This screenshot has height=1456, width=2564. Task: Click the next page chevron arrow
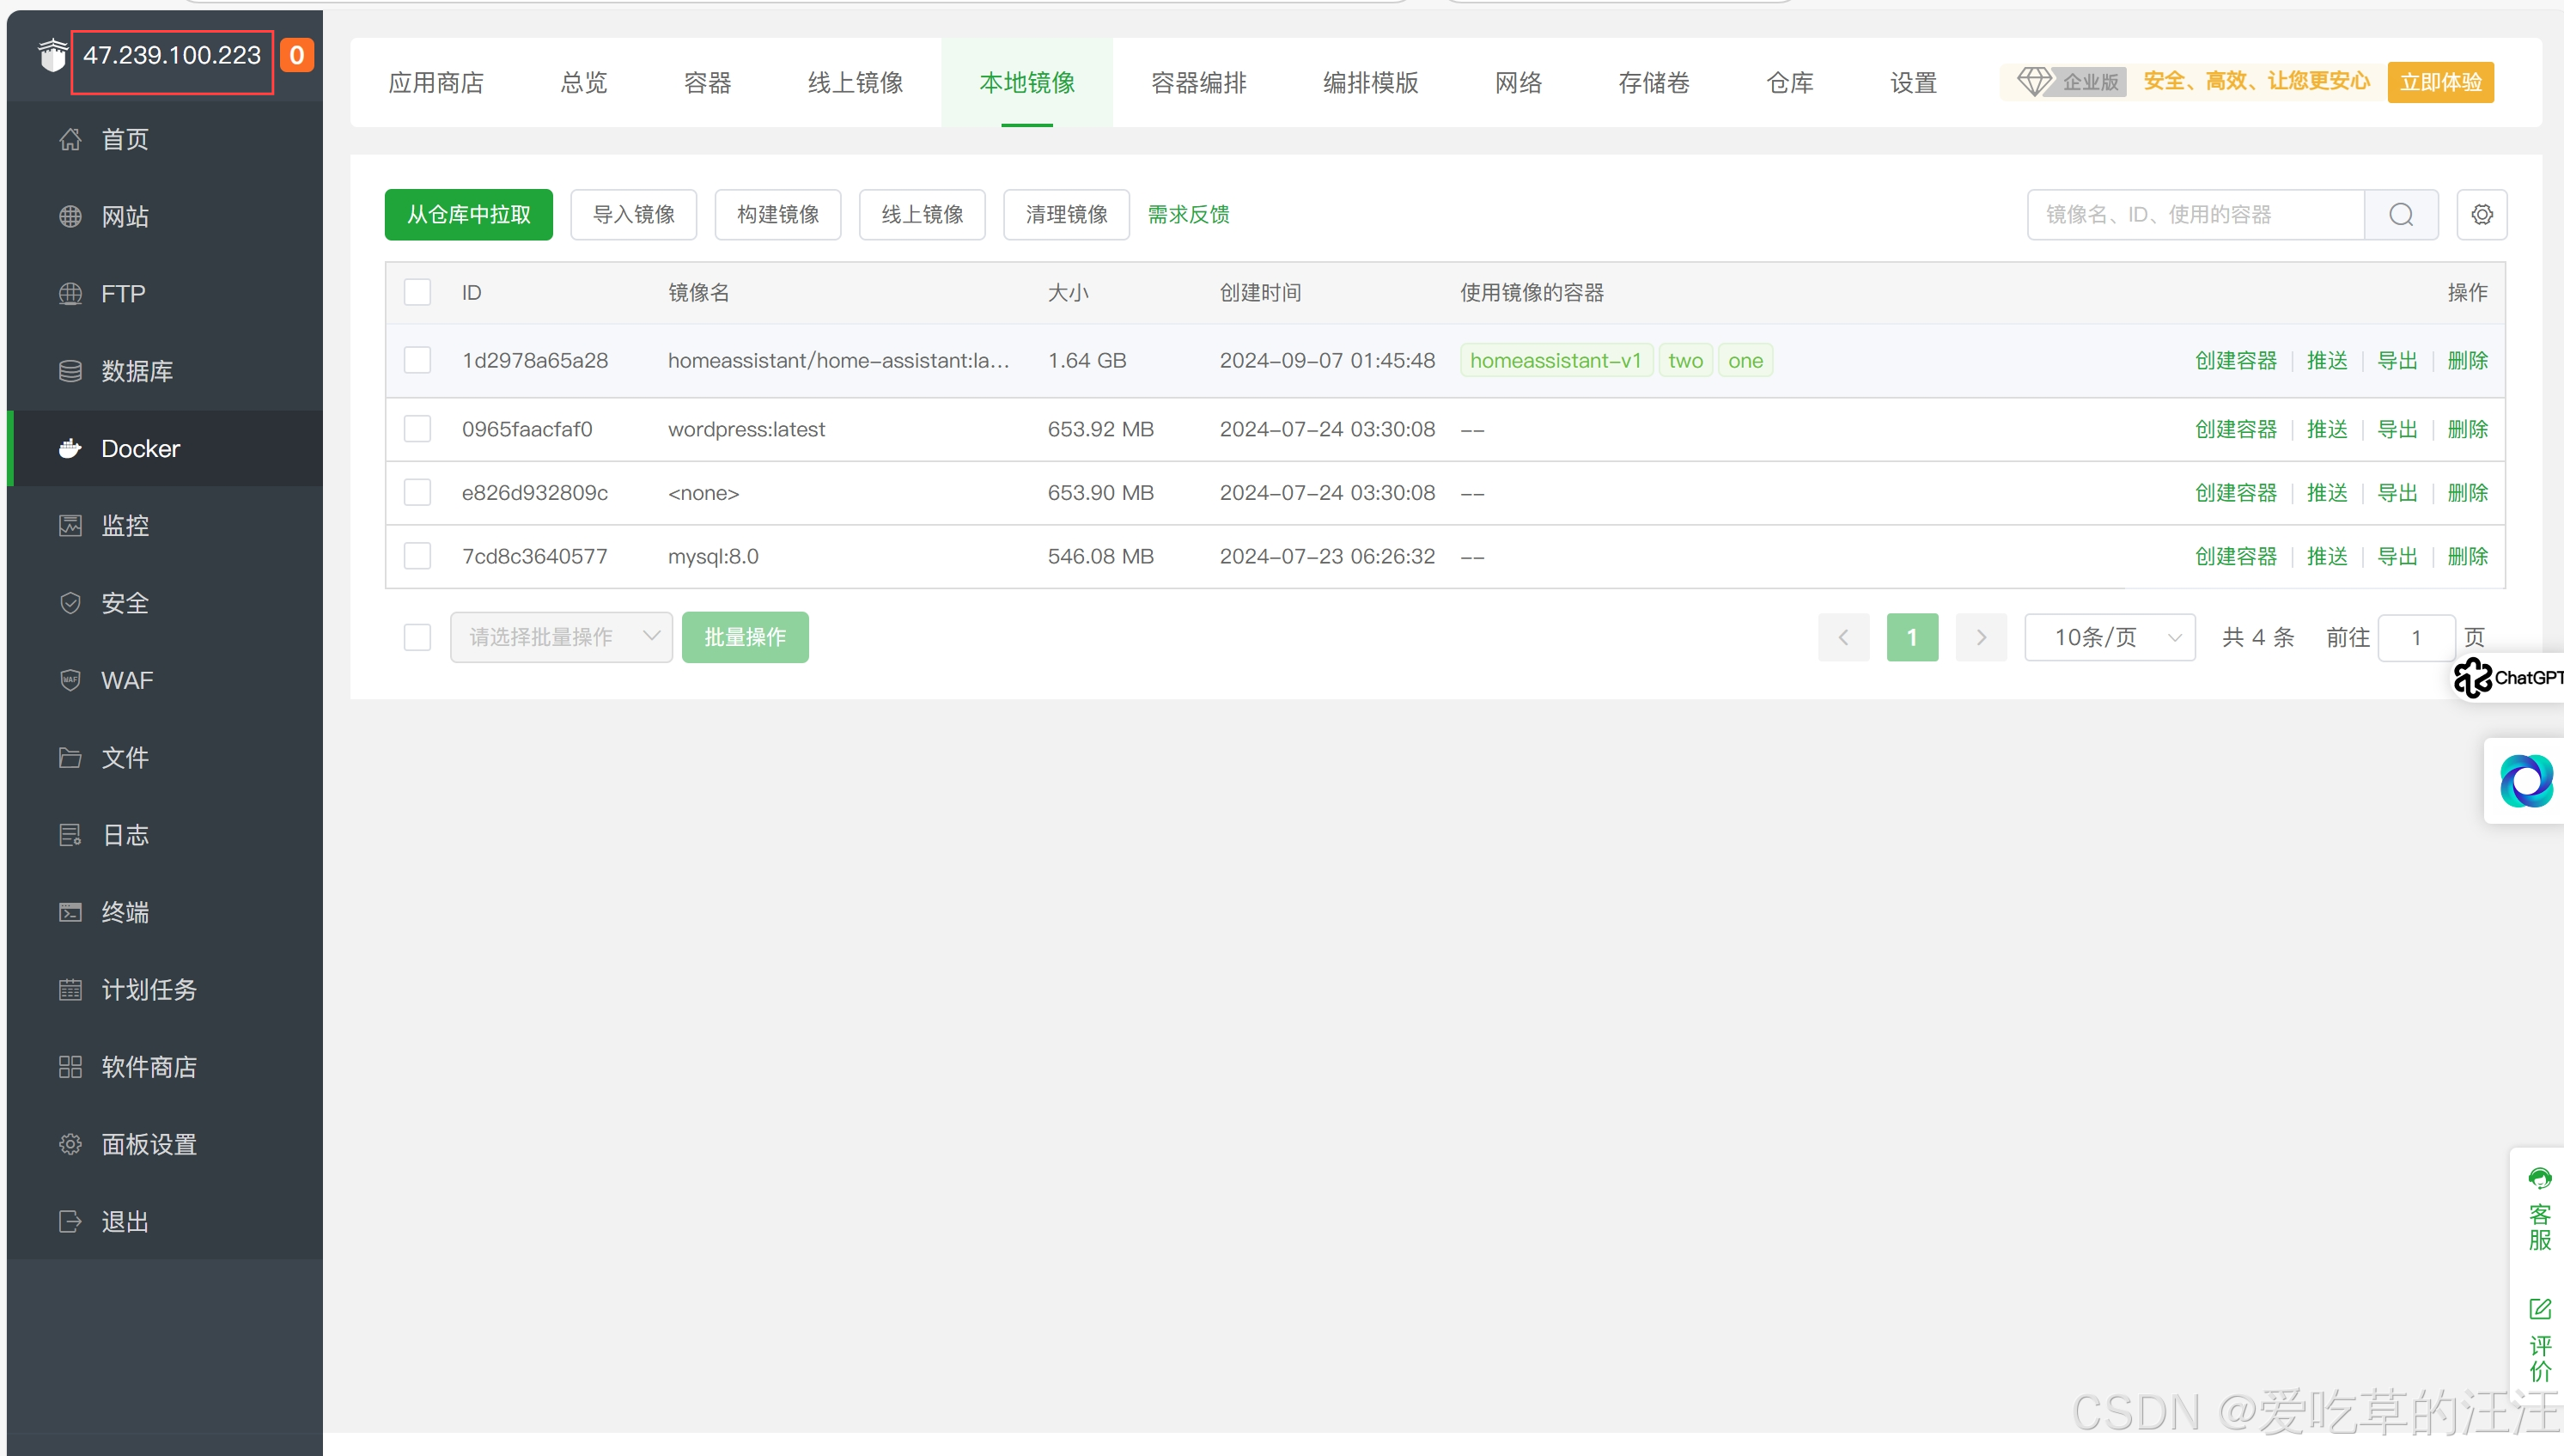coord(1980,637)
